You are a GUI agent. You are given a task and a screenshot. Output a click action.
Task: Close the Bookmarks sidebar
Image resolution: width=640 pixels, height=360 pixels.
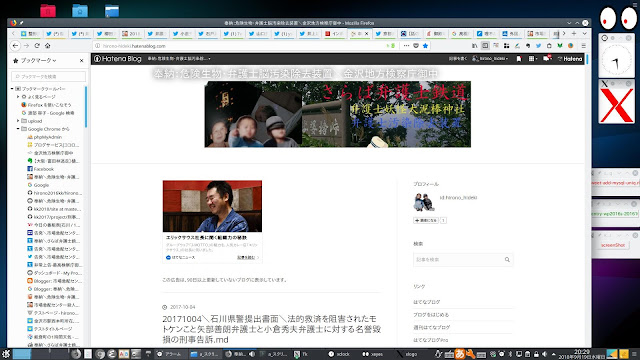pyautogui.click(x=82, y=60)
